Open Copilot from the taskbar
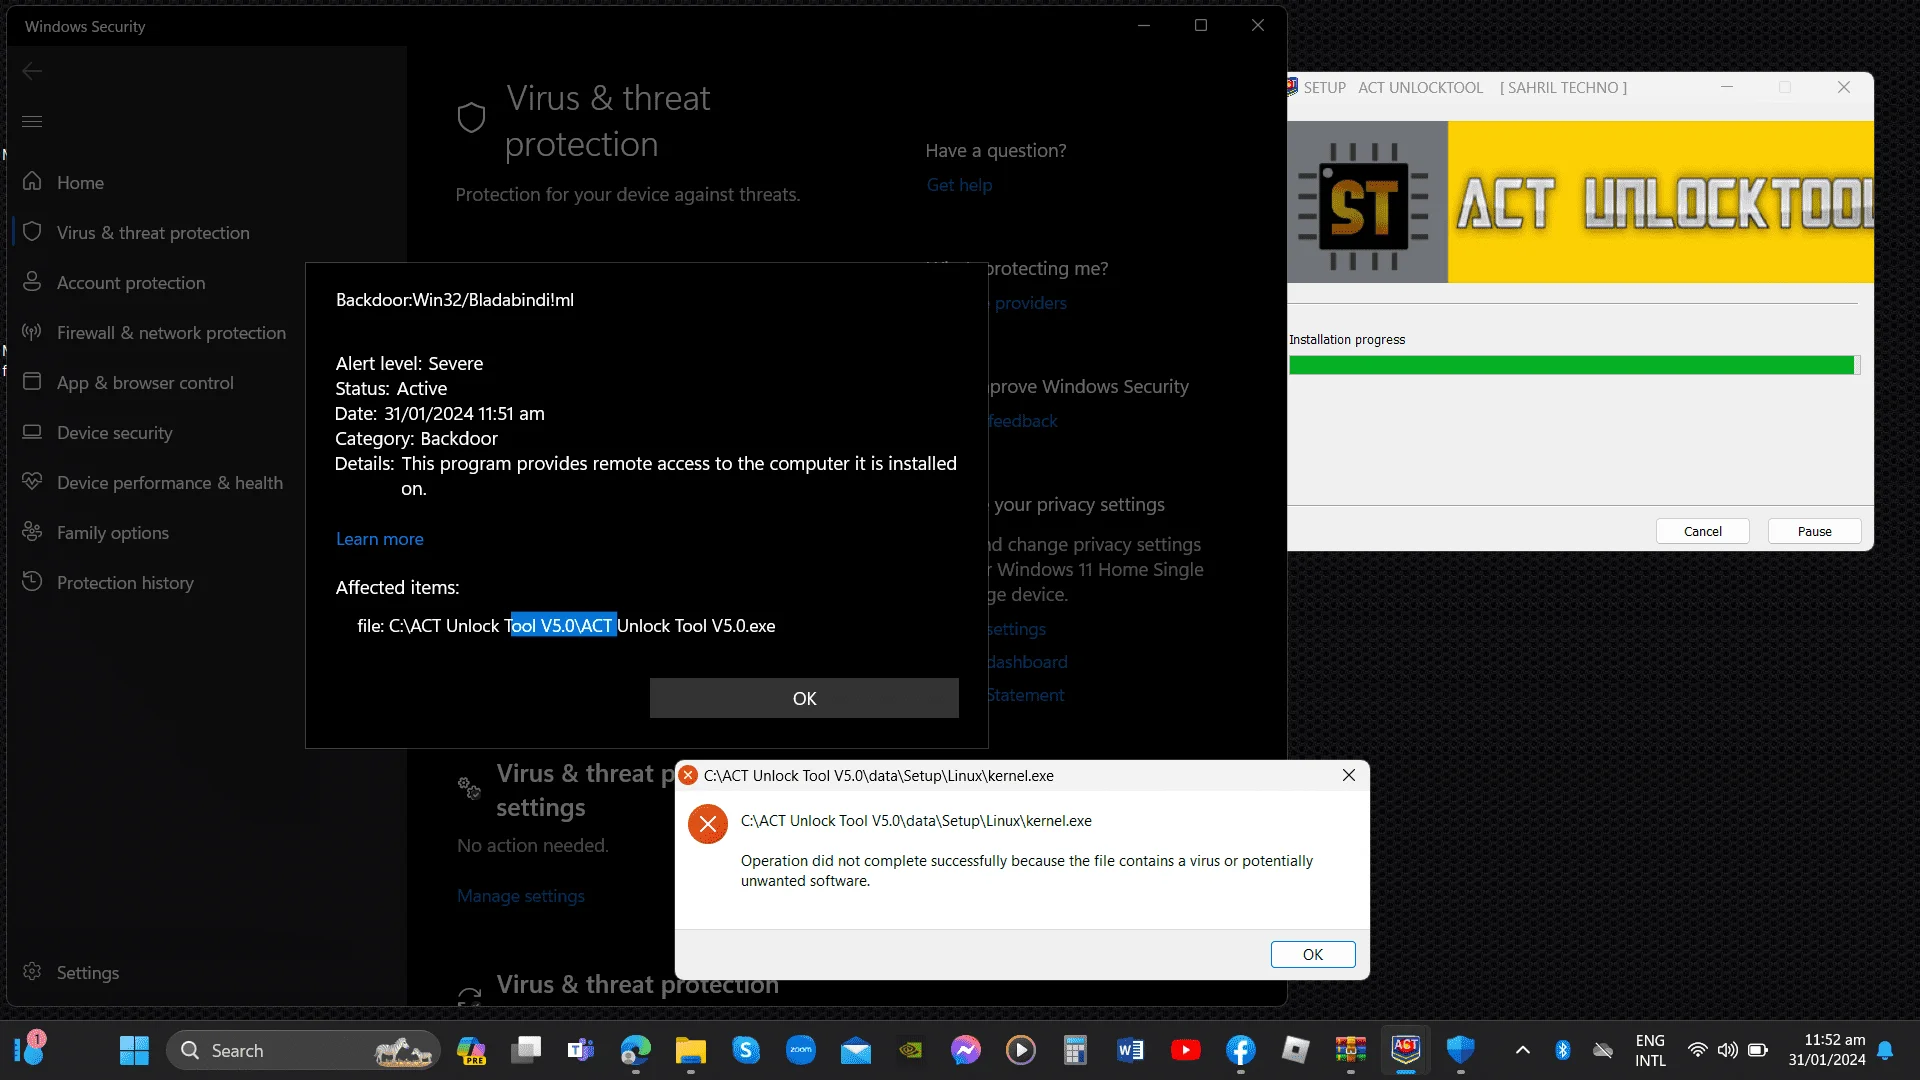This screenshot has height=1080, width=1920. click(x=471, y=1050)
